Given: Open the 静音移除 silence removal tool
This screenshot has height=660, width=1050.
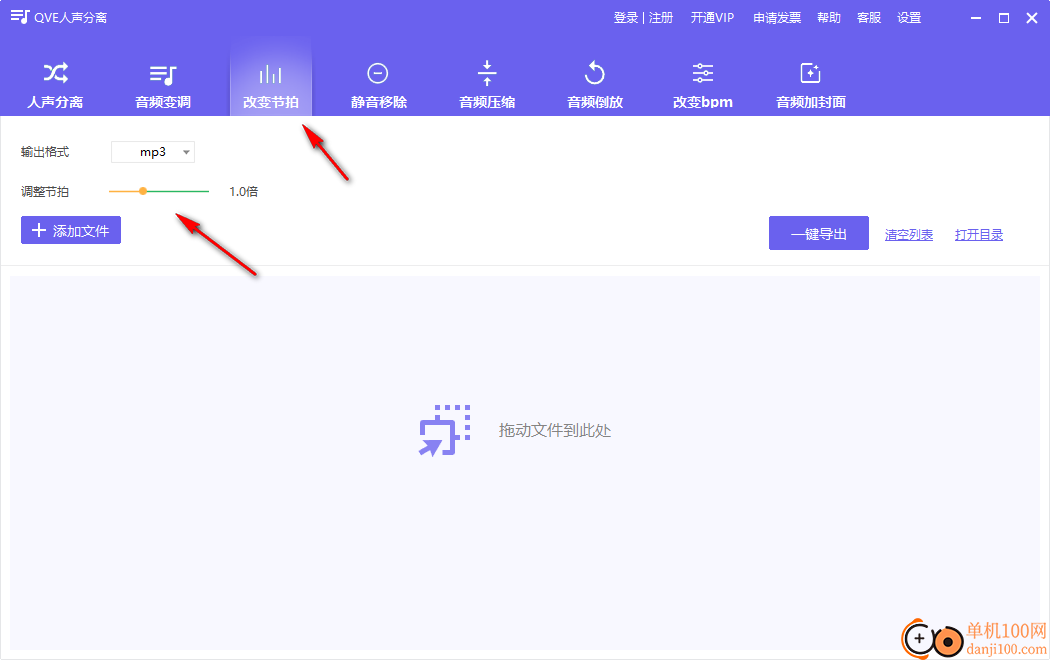Looking at the screenshot, I should click(378, 85).
